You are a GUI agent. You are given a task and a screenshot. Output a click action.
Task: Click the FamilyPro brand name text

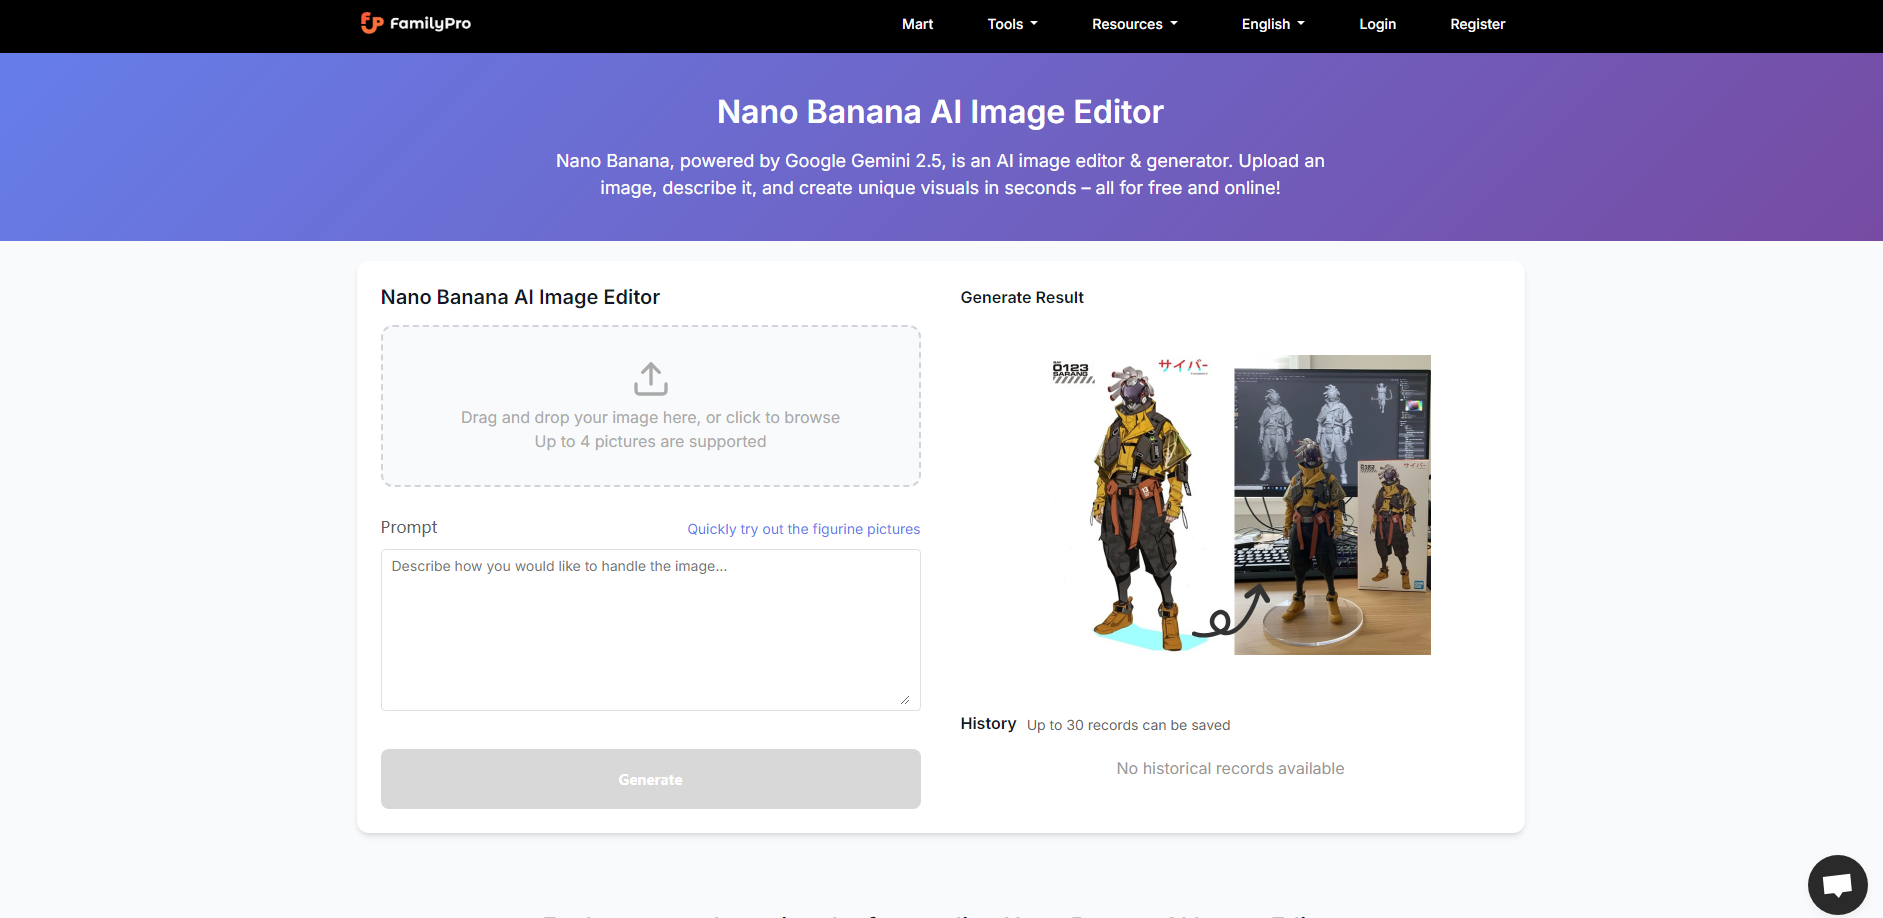[x=430, y=23]
